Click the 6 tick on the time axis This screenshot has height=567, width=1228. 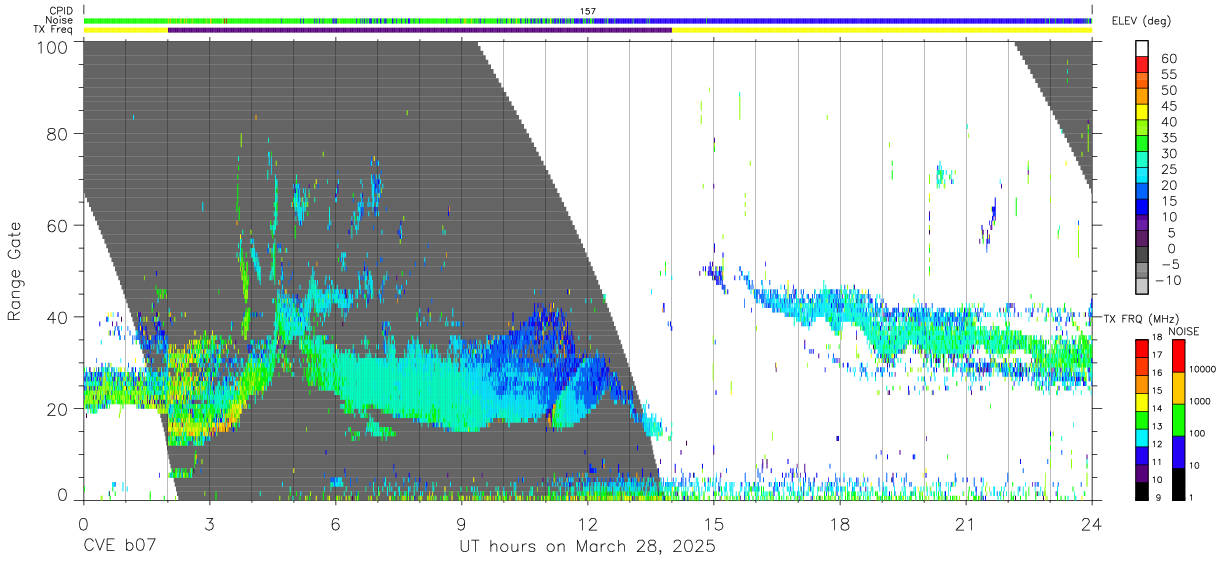pos(335,523)
